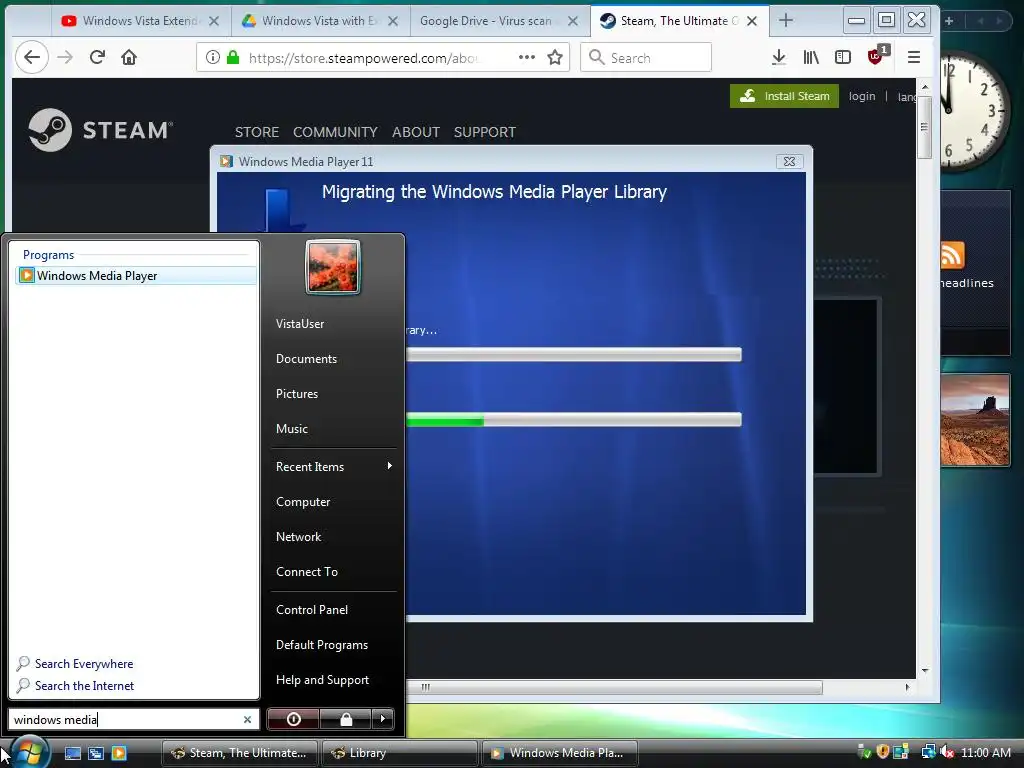Screen dimensions: 1024x768
Task: Click the Install Steam button
Action: pos(784,96)
